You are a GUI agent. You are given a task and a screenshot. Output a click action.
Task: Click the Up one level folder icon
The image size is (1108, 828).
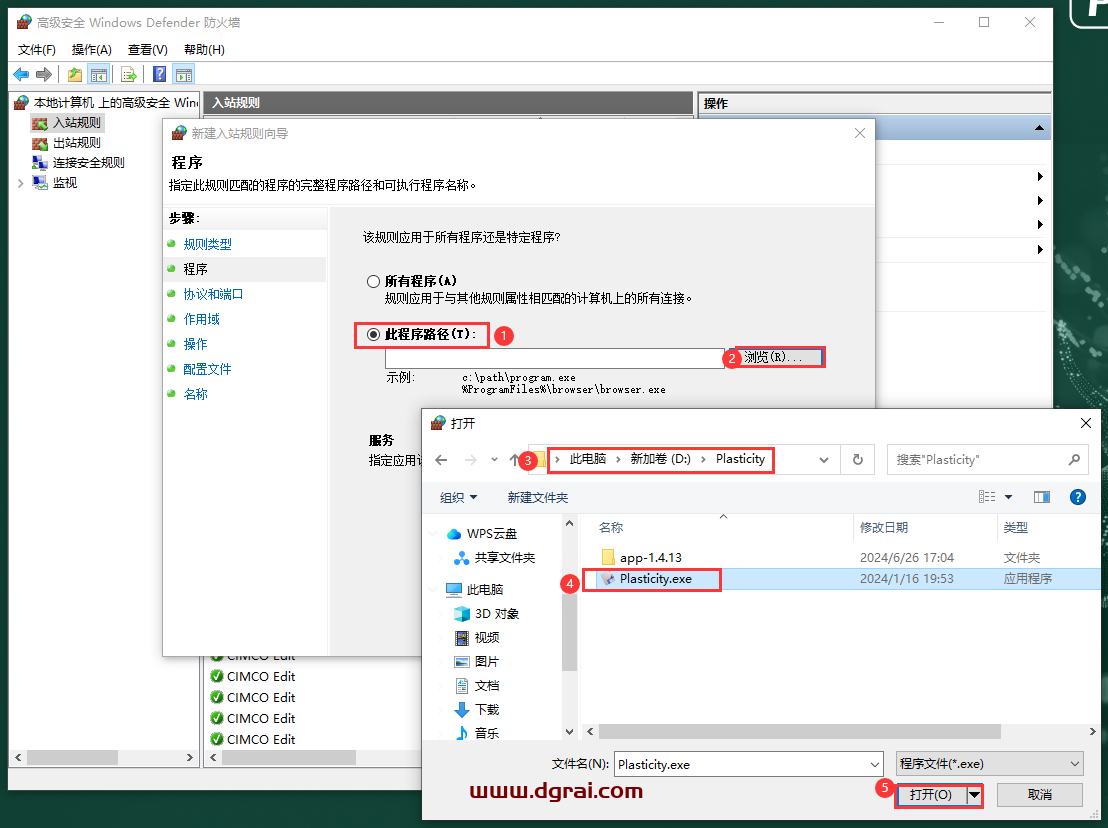(x=75, y=74)
